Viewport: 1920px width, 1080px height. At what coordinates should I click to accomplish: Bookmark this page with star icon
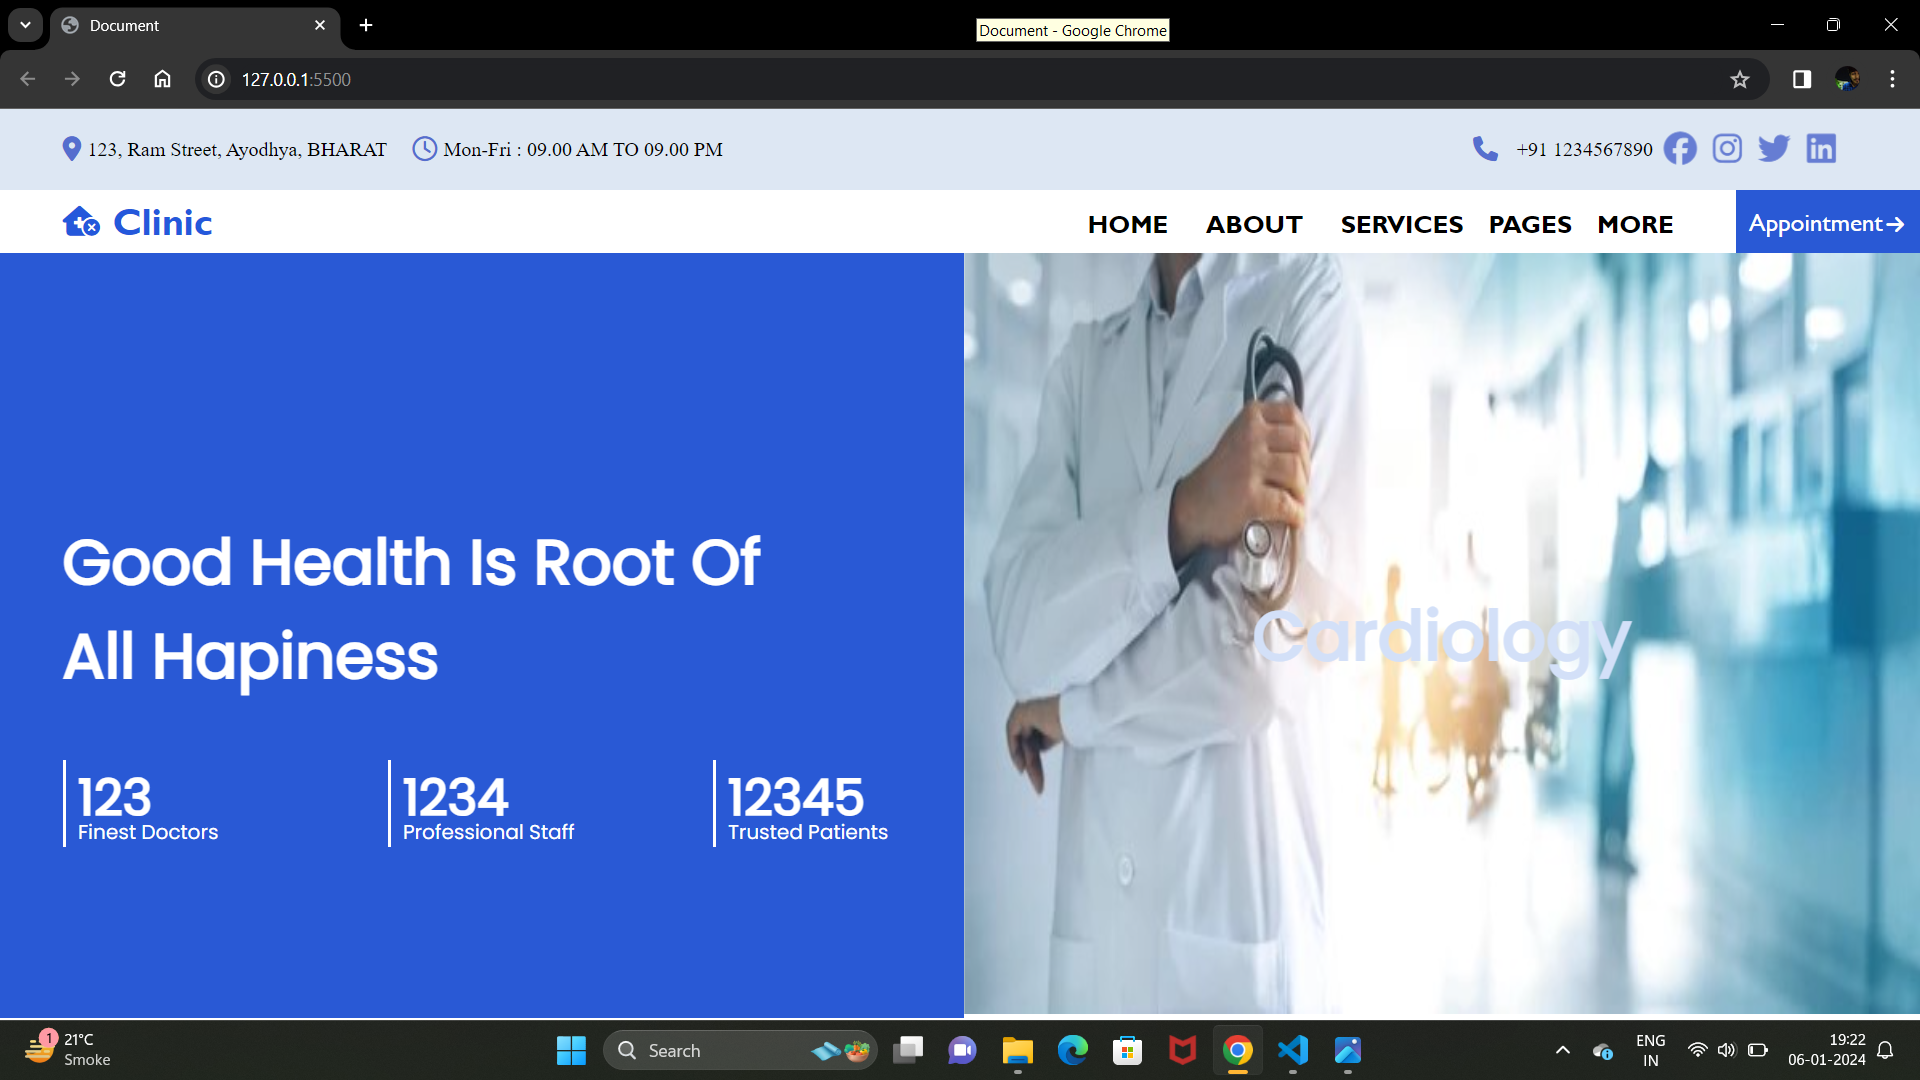click(x=1740, y=79)
